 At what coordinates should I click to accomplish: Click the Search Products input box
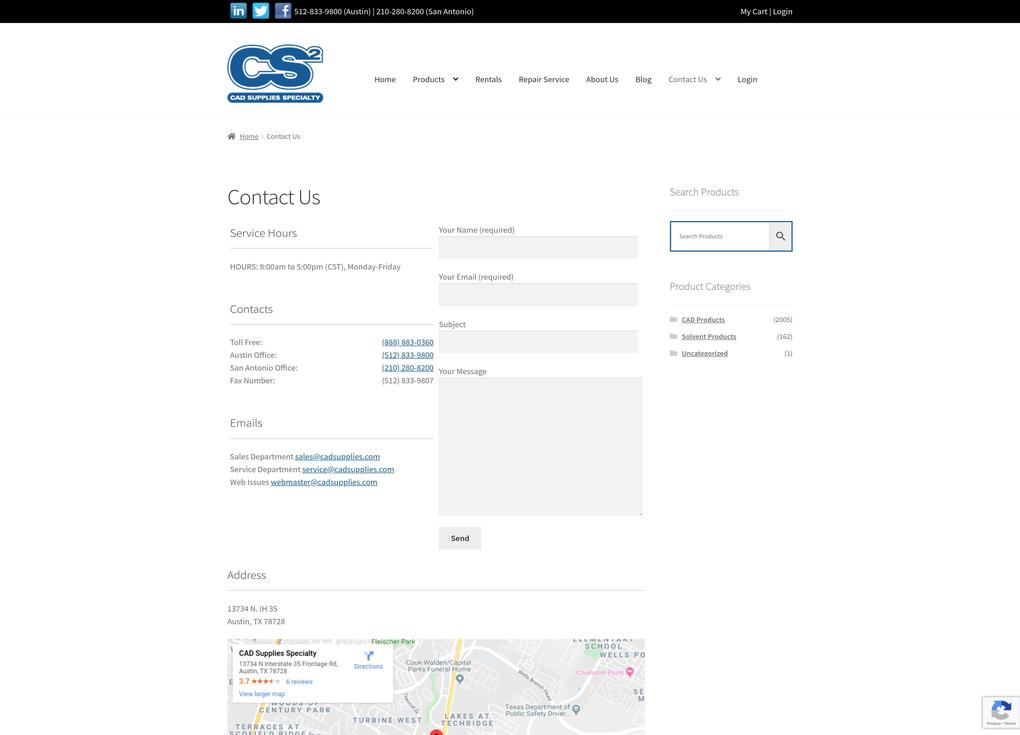click(x=720, y=236)
